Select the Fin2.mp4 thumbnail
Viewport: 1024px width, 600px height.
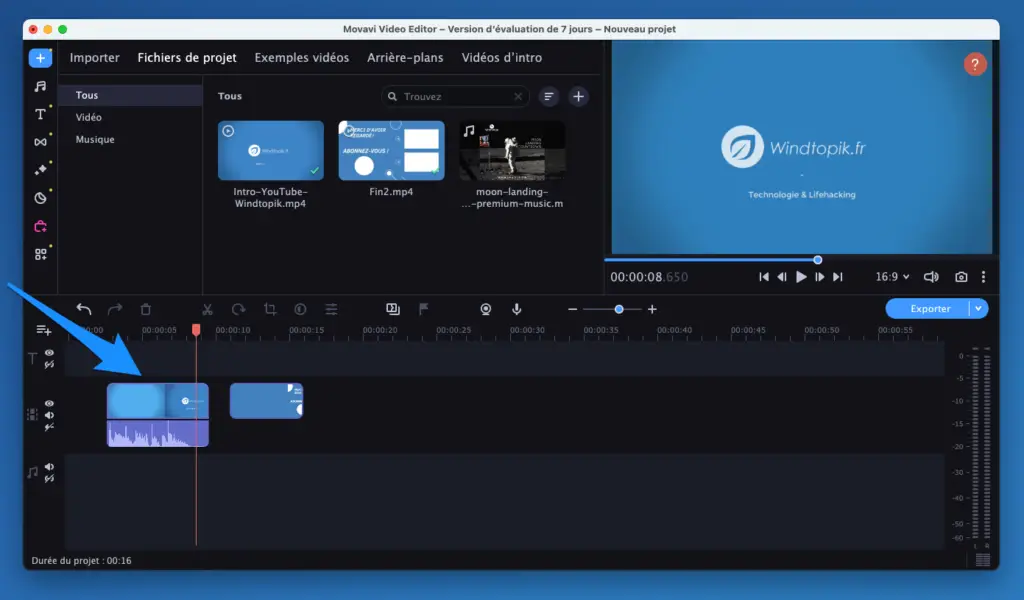391,150
